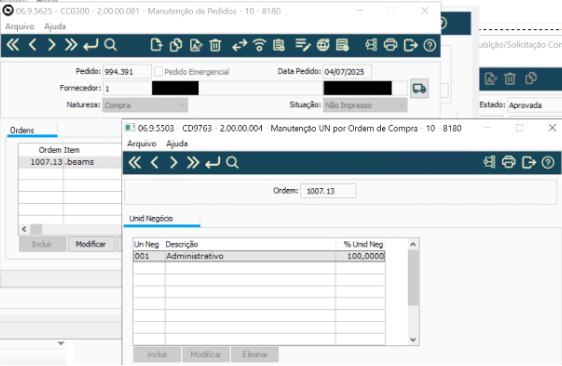Click the lines with pencil icon
Image resolution: width=562 pixels, height=366 pixels.
pyautogui.click(x=303, y=45)
